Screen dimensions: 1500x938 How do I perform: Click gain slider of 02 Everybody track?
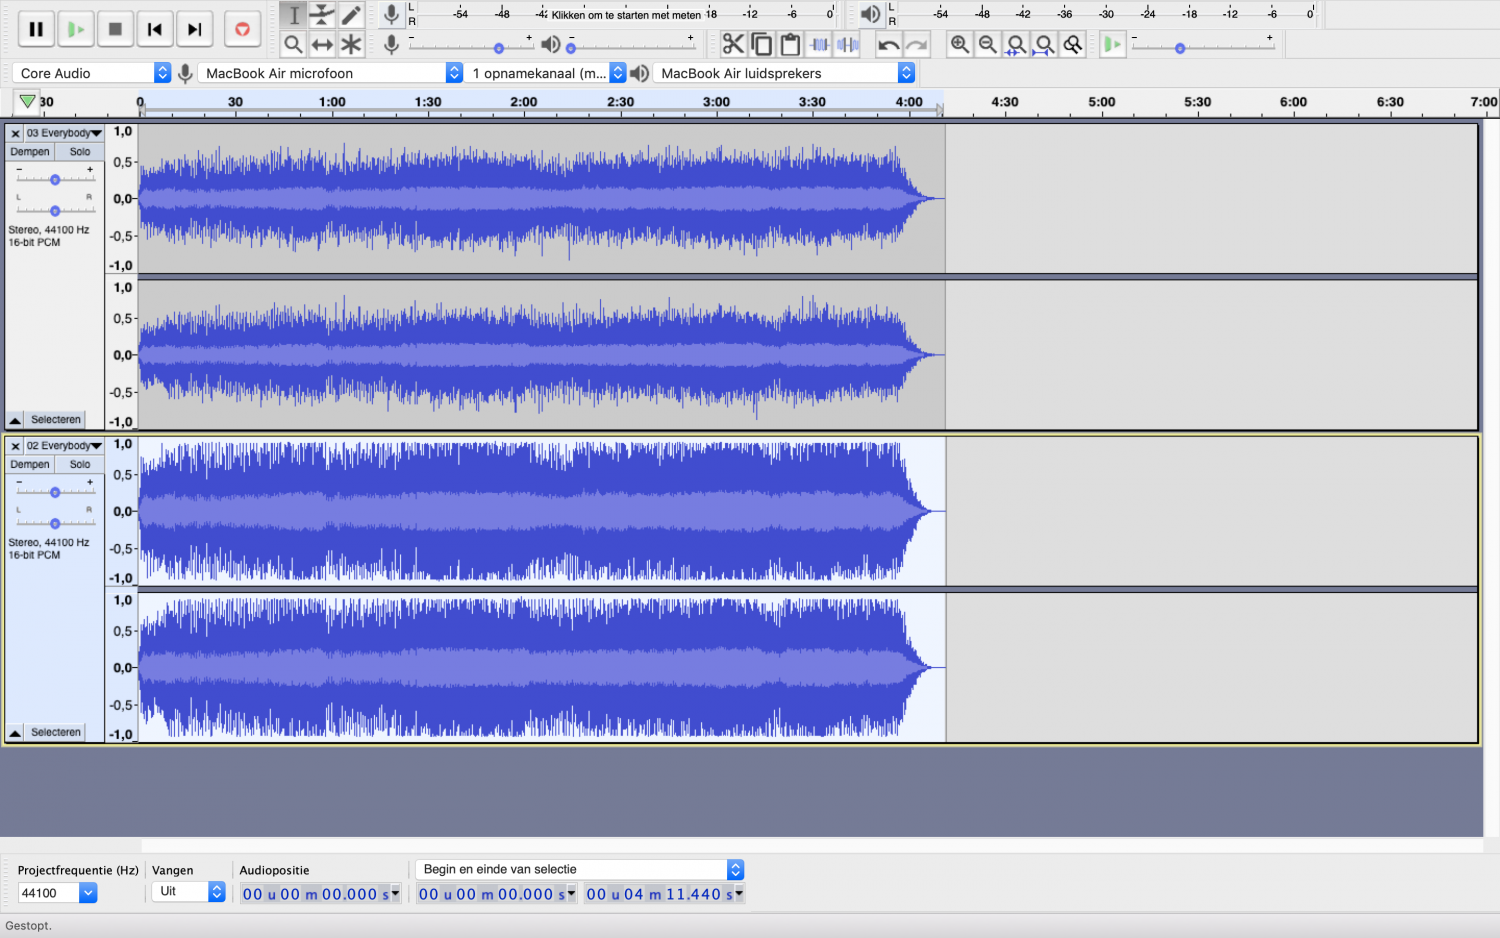coord(55,492)
